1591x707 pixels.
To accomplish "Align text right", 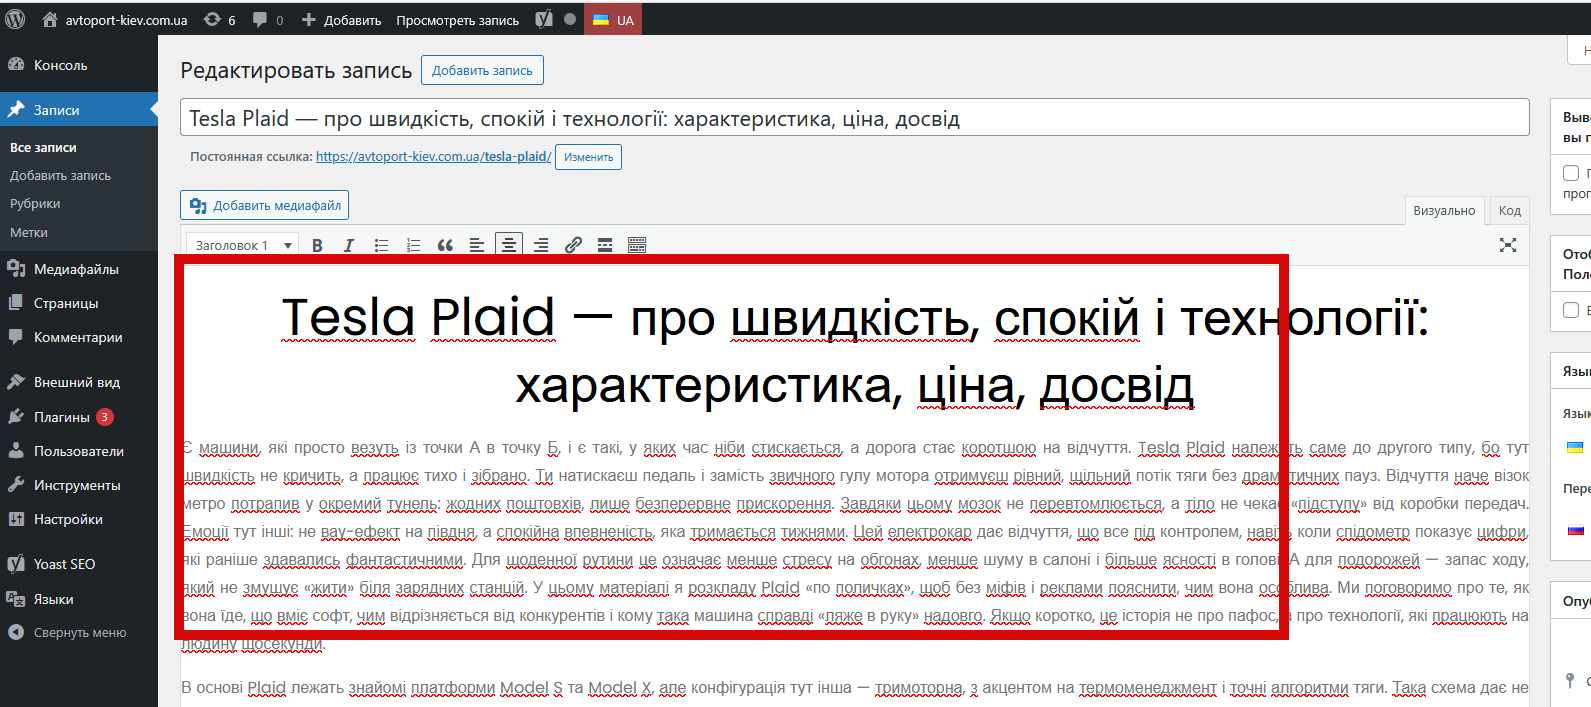I will (541, 245).
